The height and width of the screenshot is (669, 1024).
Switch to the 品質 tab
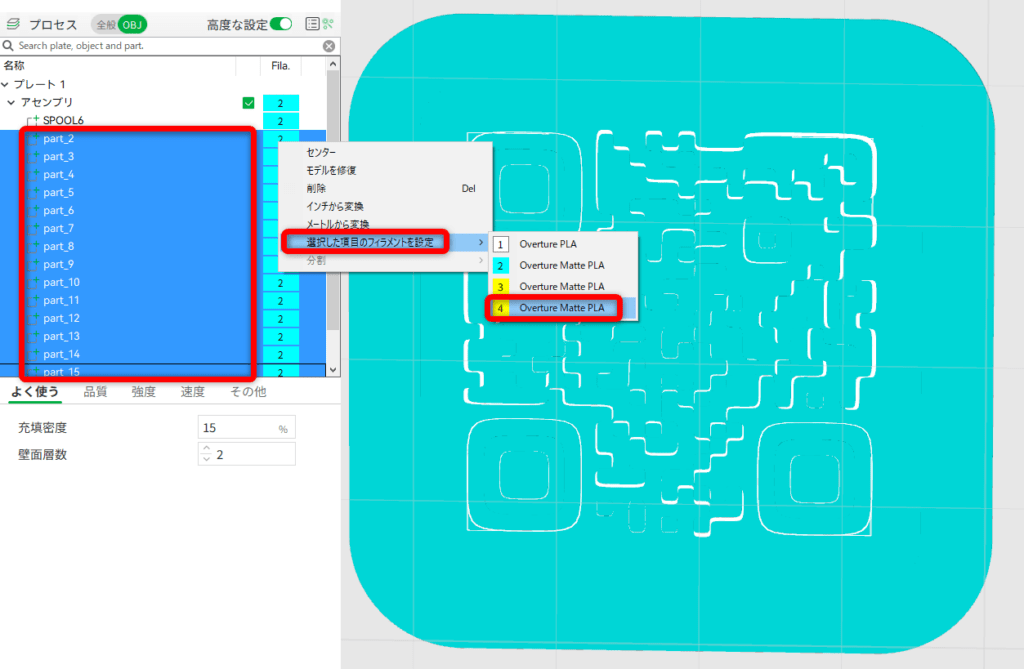tap(95, 391)
